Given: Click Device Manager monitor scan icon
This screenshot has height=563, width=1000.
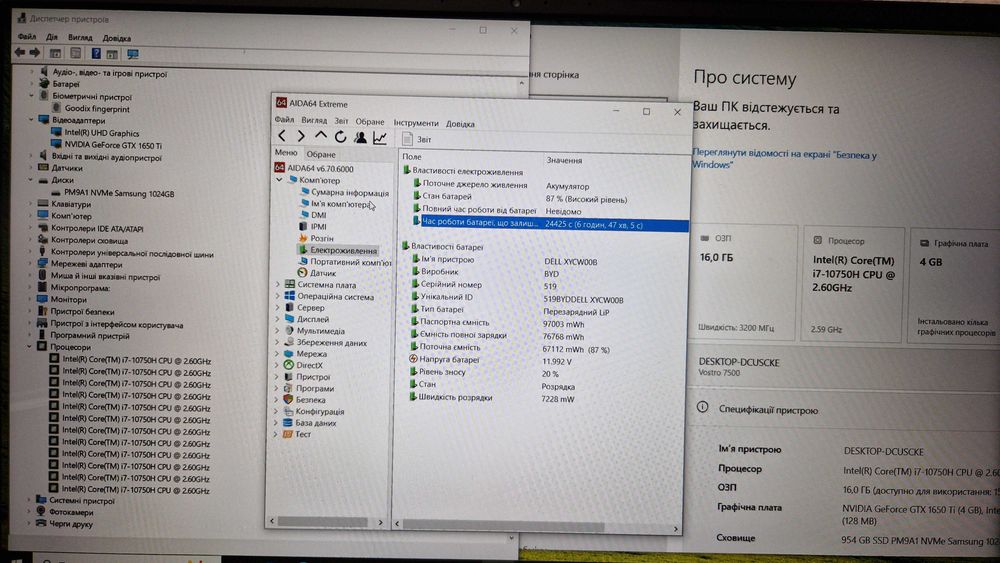Looking at the screenshot, I should click(132, 55).
